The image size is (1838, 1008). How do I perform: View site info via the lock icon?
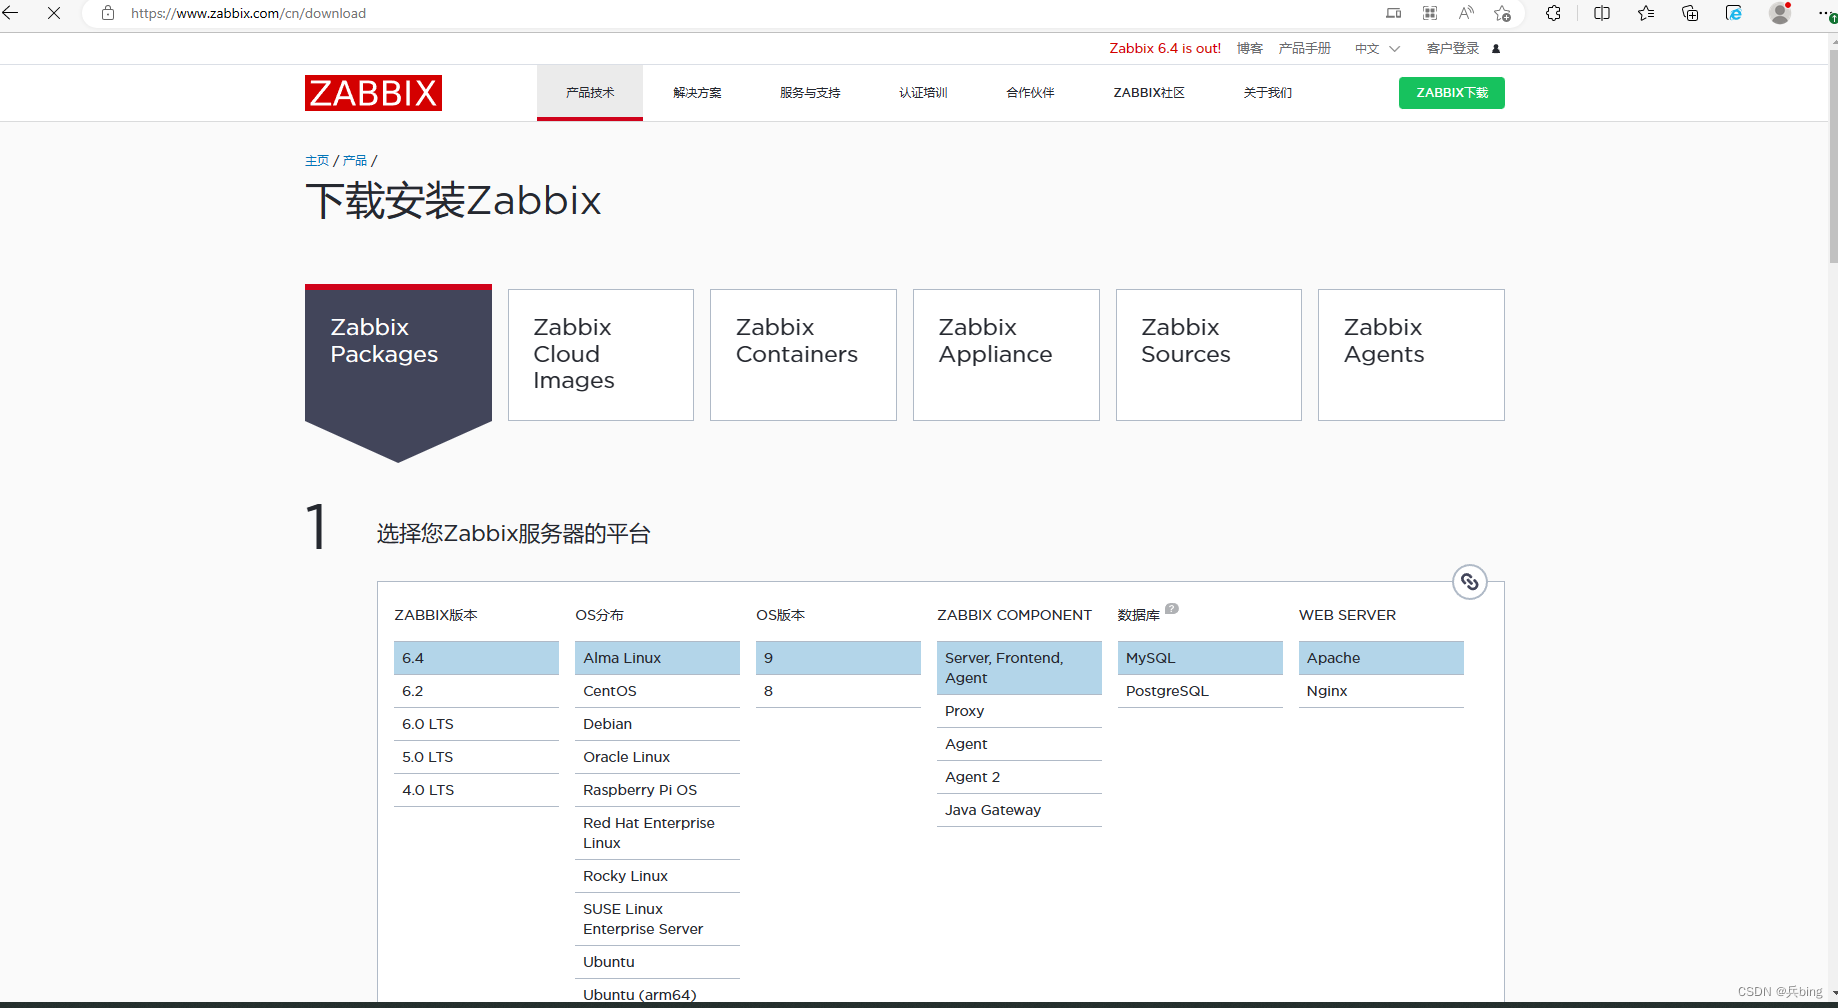pyautogui.click(x=108, y=13)
